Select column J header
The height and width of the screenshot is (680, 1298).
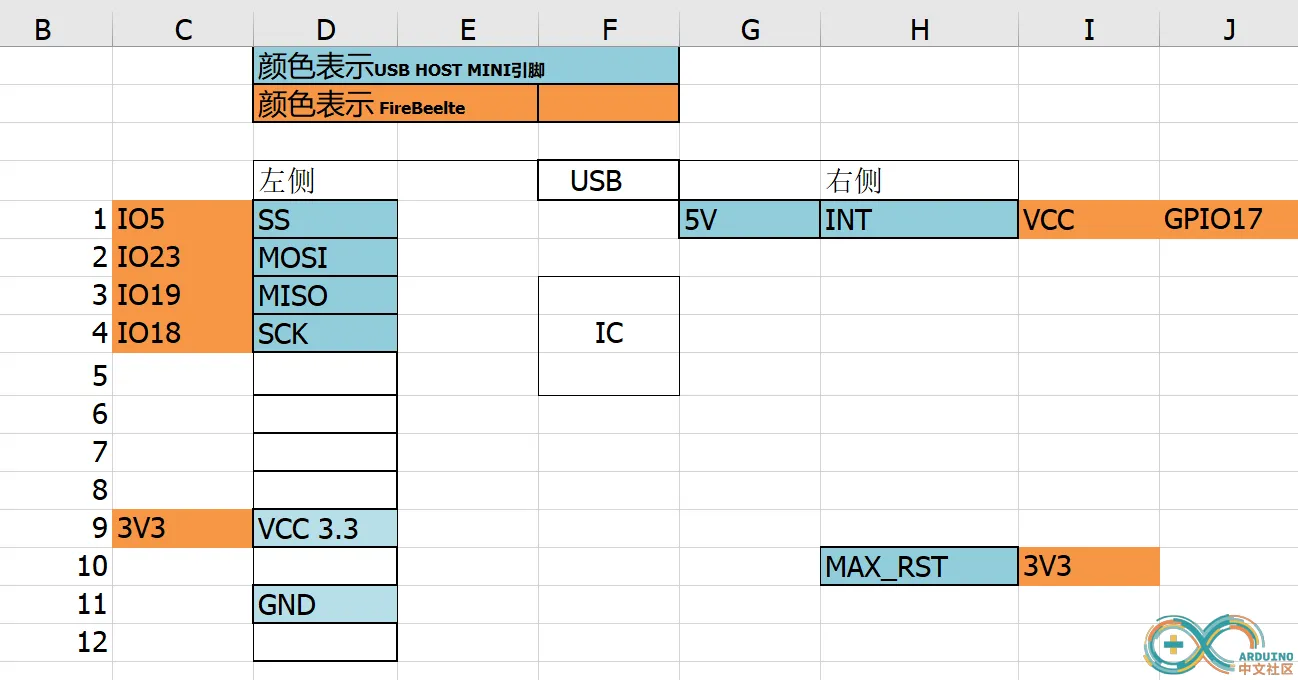pos(1229,30)
